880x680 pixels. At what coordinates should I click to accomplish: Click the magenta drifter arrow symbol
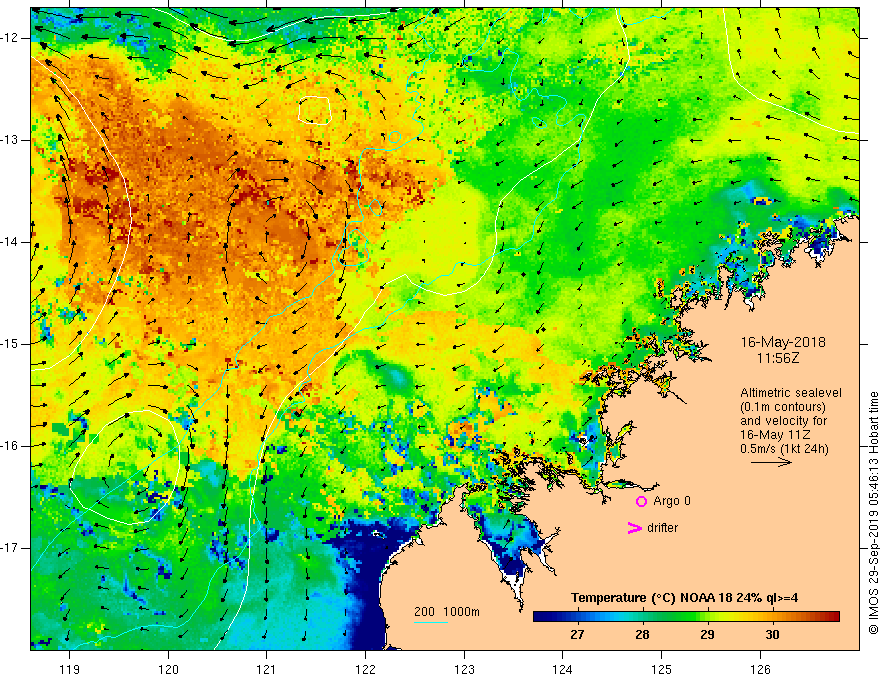634,528
